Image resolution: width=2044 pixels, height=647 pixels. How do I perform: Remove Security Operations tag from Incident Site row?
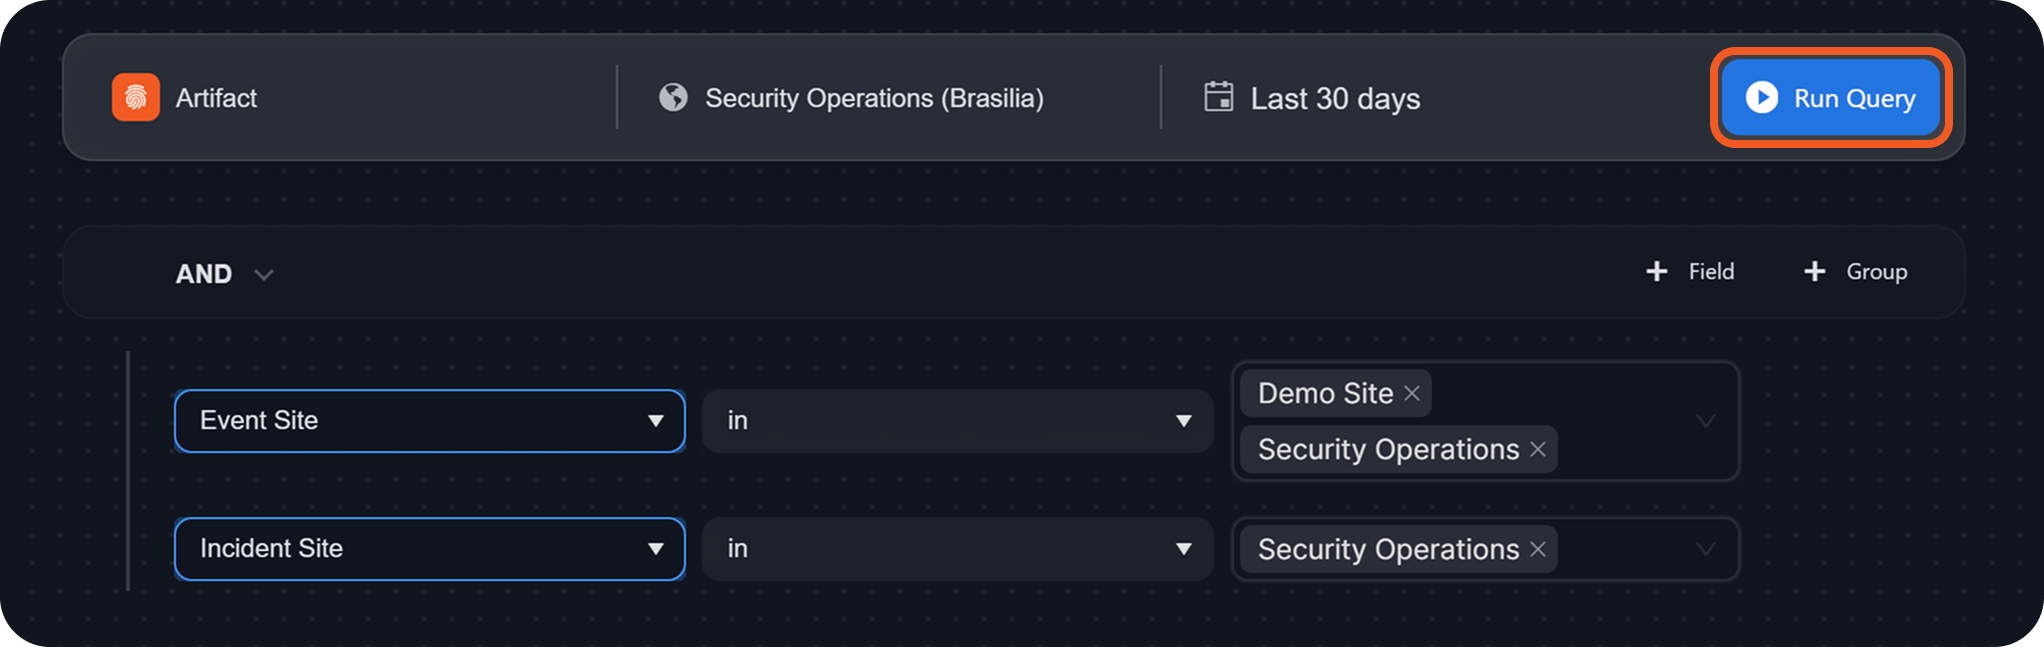pos(1538,549)
